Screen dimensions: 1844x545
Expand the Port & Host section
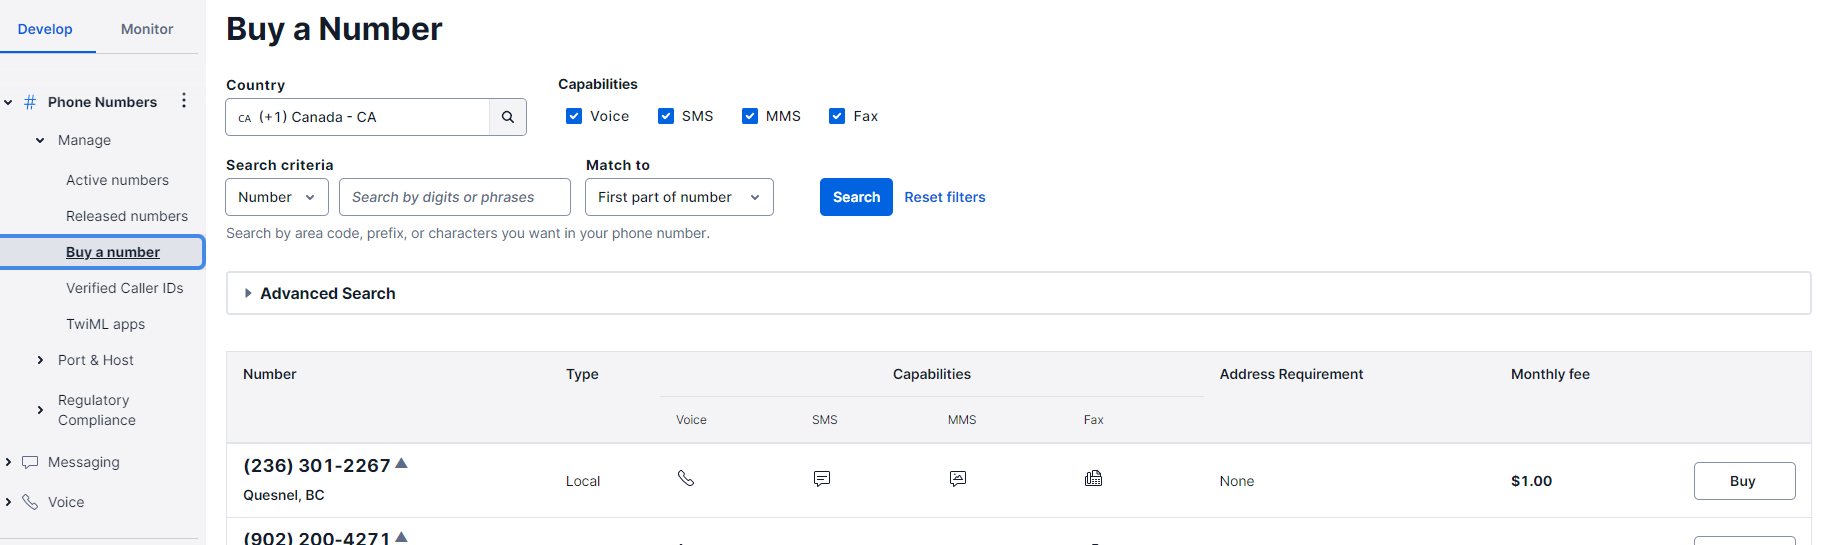(40, 360)
